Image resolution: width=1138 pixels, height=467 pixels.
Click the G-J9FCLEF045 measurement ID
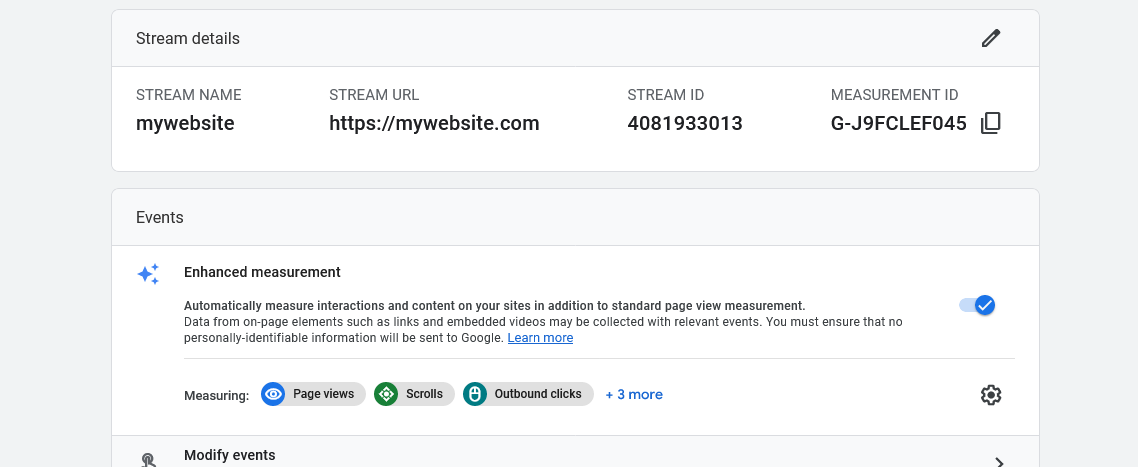pos(898,123)
